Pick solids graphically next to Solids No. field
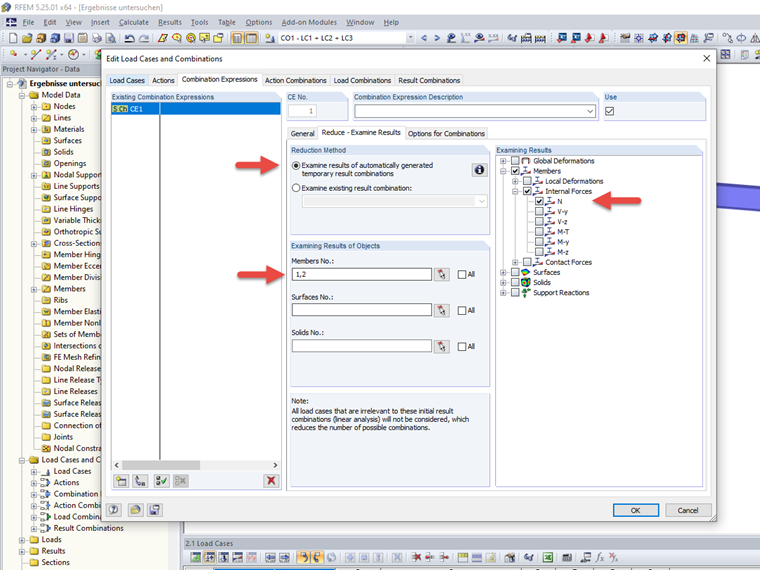760x570 pixels. [x=442, y=346]
